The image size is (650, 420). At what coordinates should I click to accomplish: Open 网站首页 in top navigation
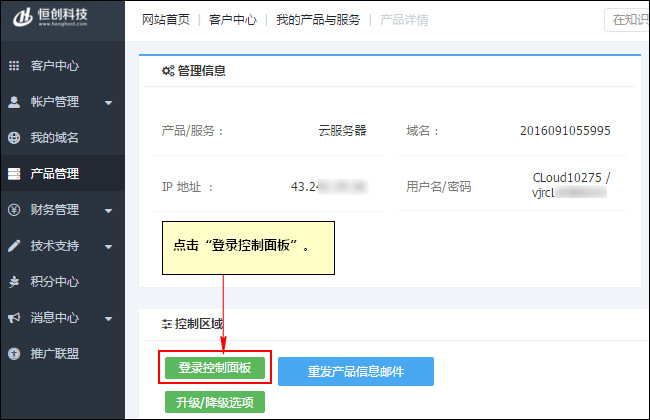(x=166, y=20)
